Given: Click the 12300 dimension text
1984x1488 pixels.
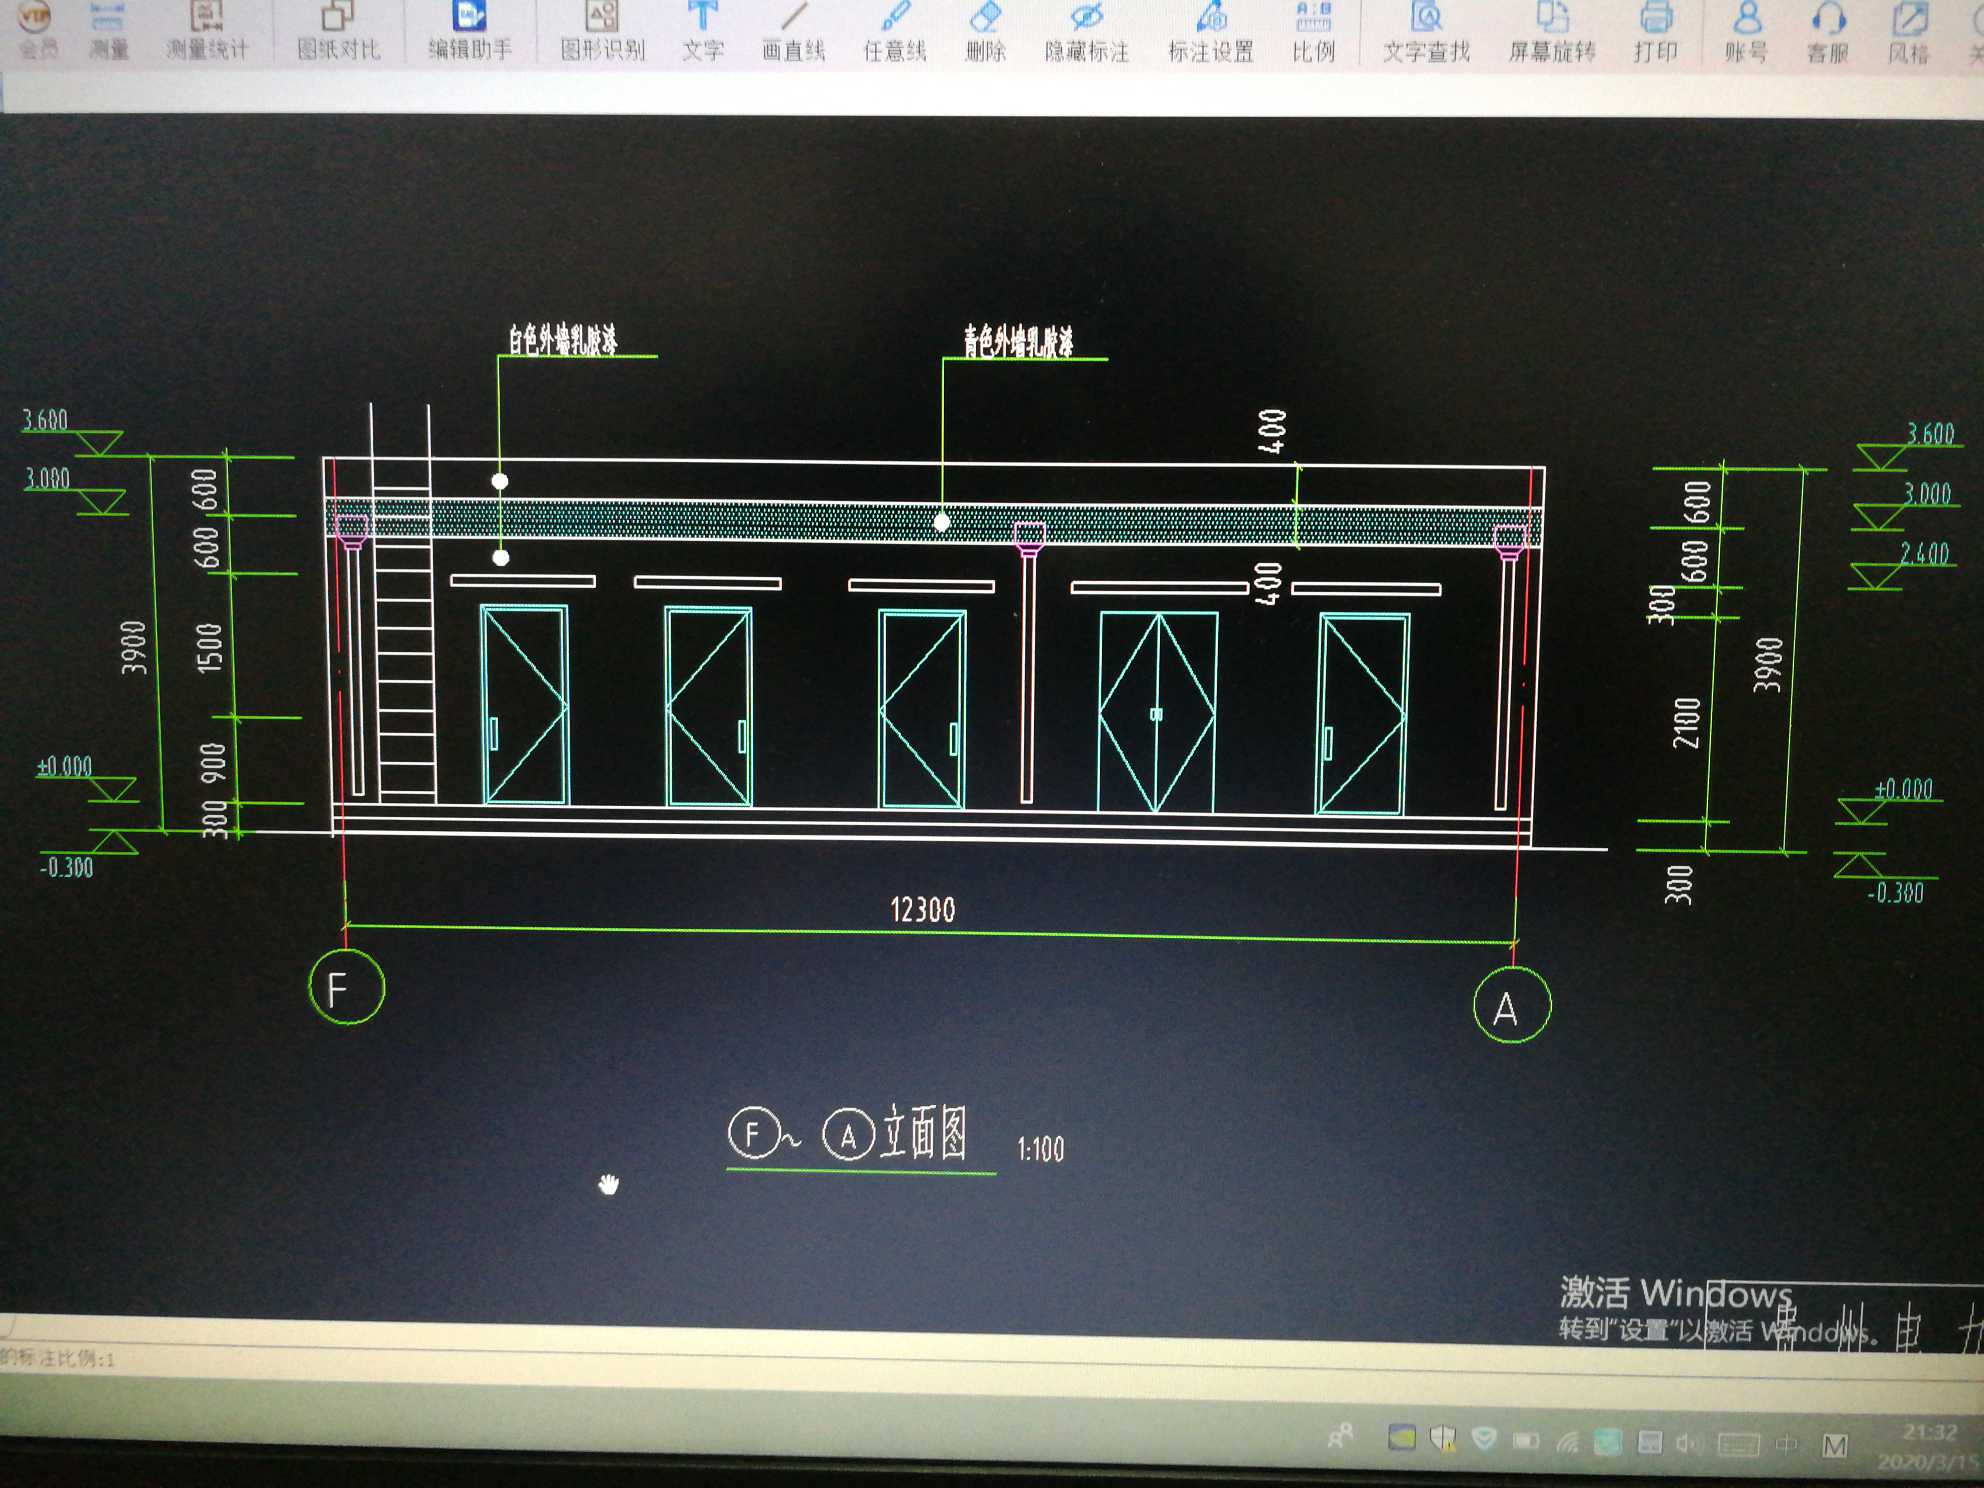Looking at the screenshot, I should coord(922,910).
